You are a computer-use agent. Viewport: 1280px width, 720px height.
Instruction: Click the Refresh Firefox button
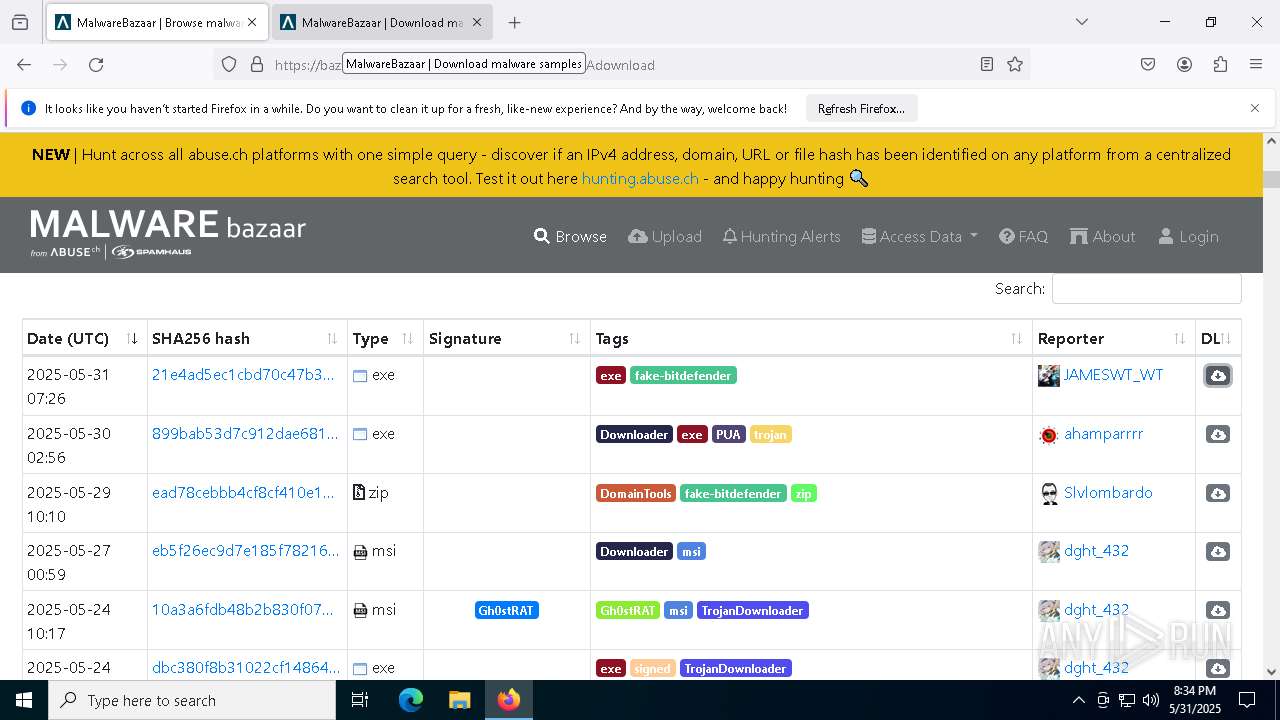tap(861, 108)
